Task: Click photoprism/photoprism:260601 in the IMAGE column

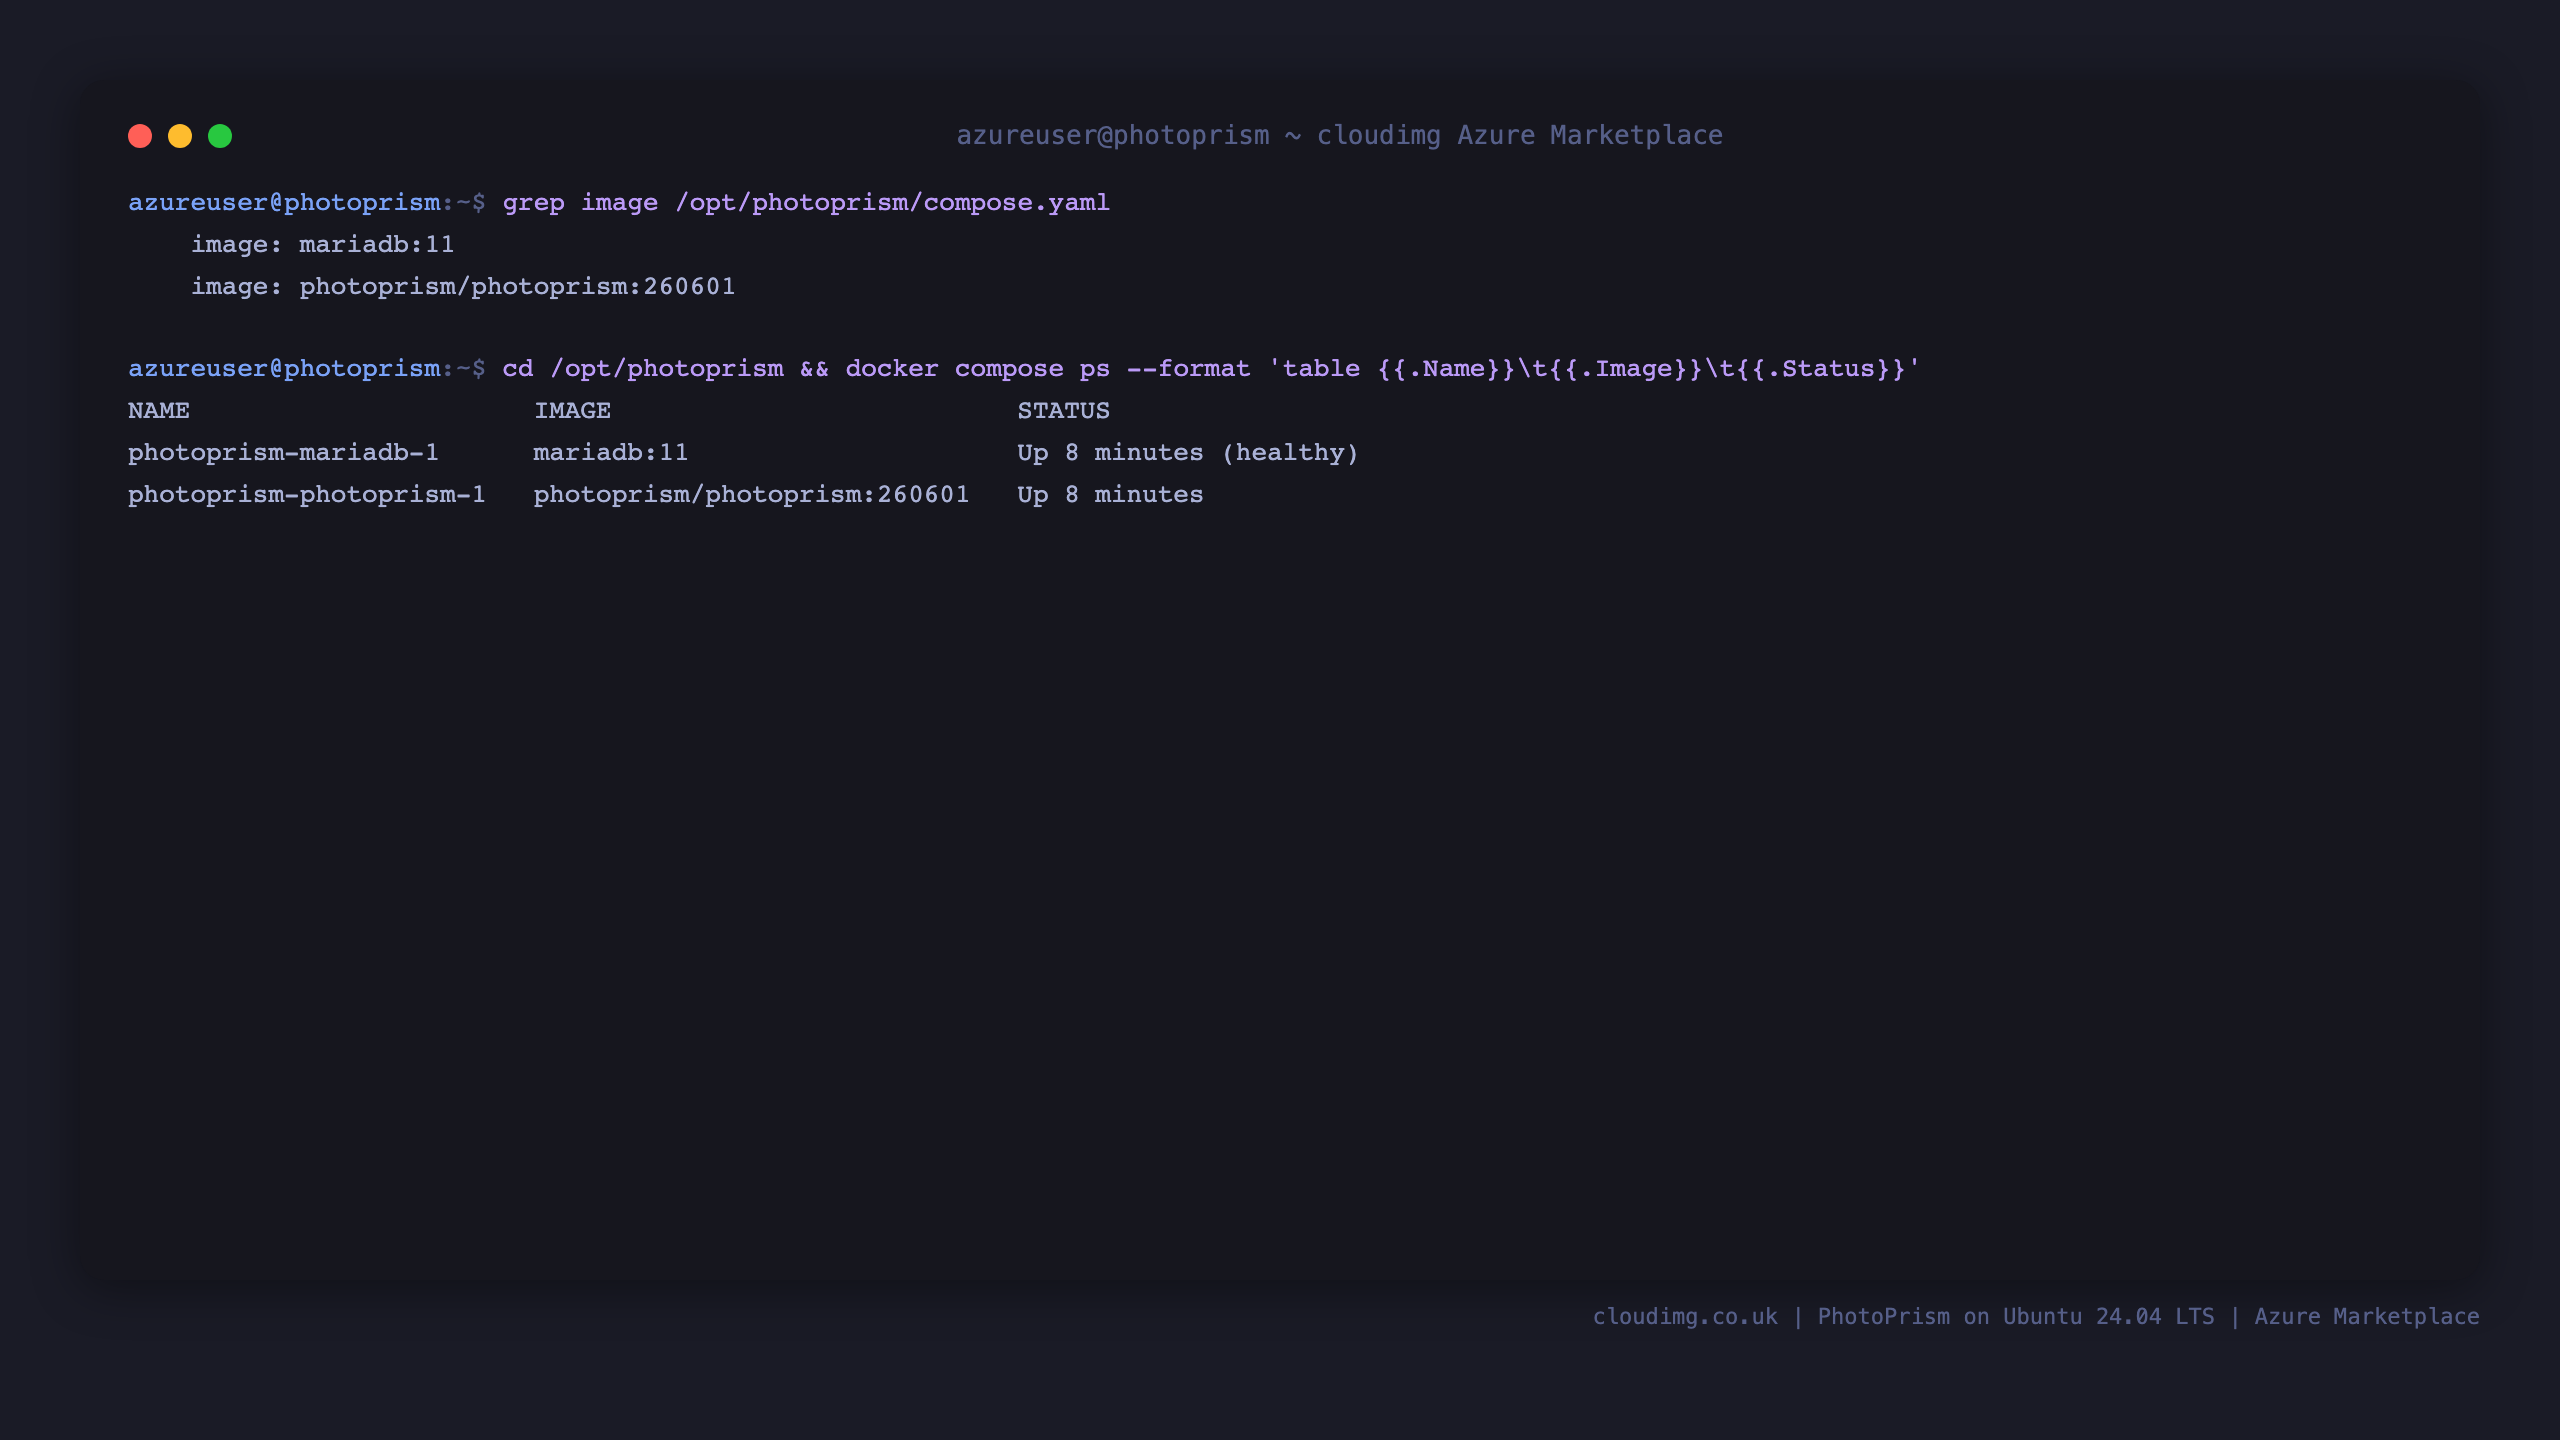Action: 751,495
